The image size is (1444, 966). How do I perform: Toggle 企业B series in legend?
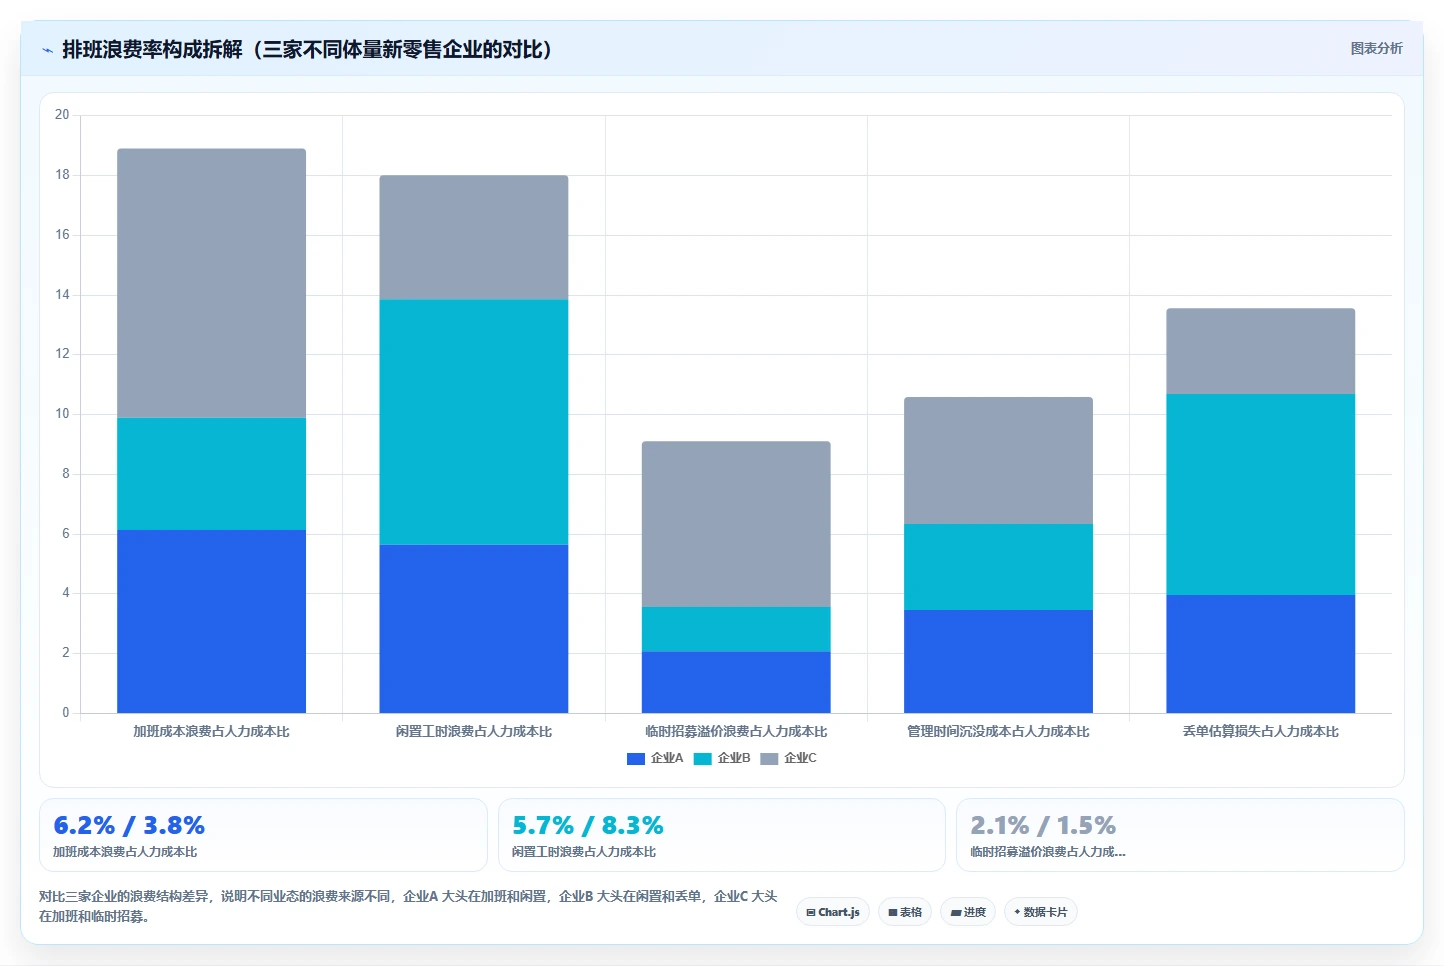(722, 758)
